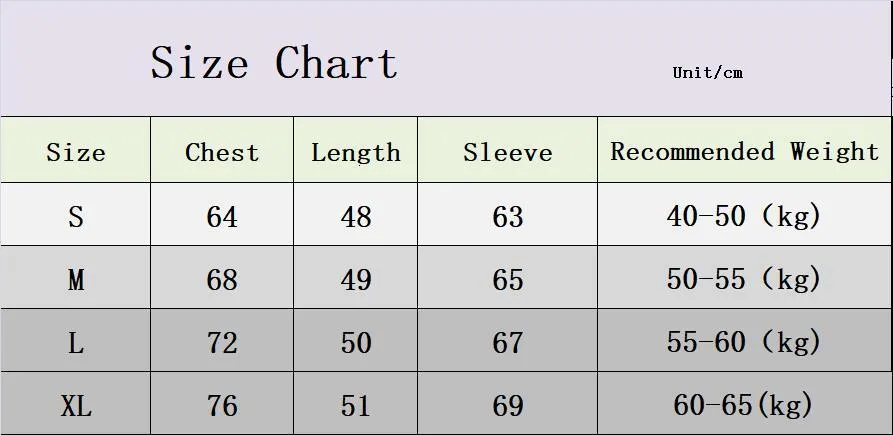Screen dimensions: 893x435
Task: Select chest value 64 cell
Action: 222,215
